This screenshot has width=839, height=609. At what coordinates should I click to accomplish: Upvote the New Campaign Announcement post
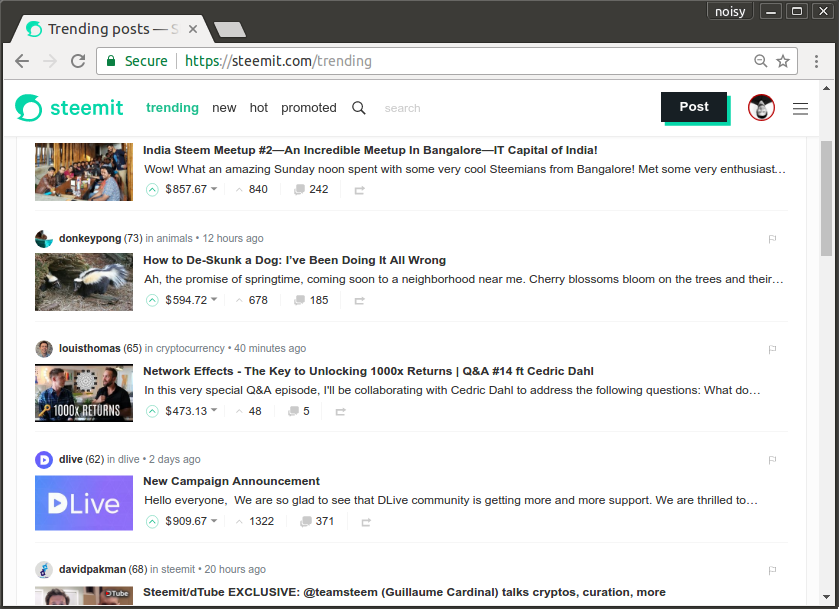152,521
